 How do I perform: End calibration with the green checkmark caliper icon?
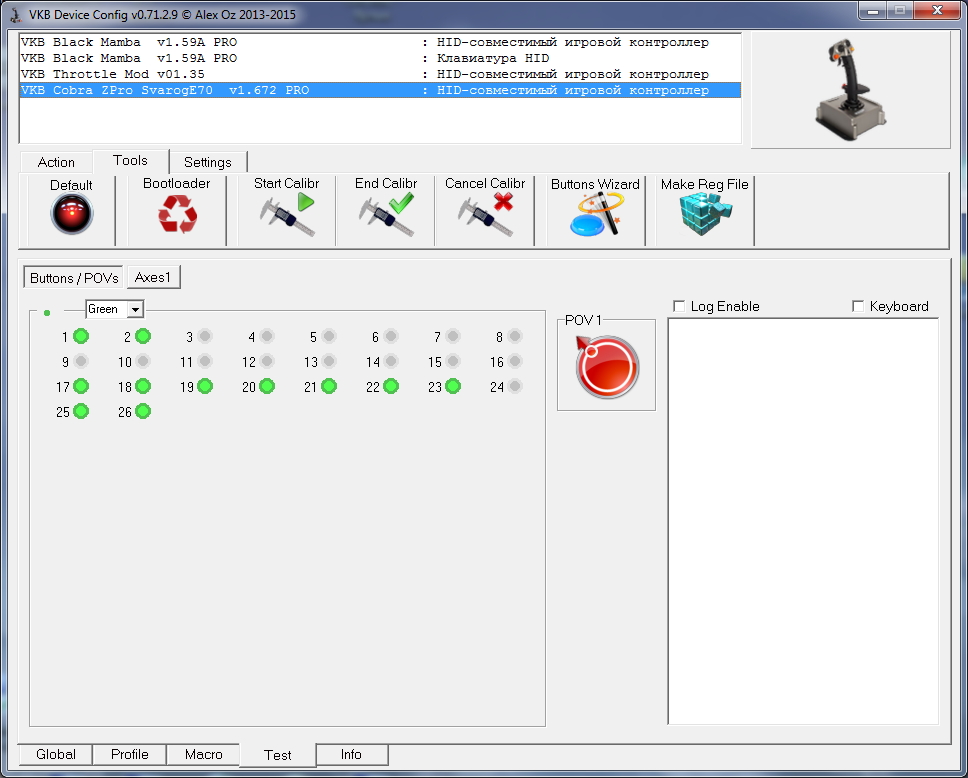tap(386, 214)
